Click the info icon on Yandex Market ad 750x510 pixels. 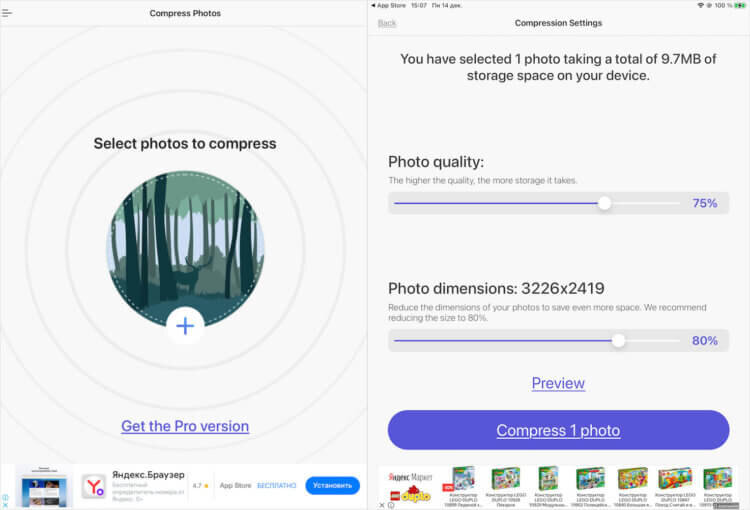[x=391, y=505]
